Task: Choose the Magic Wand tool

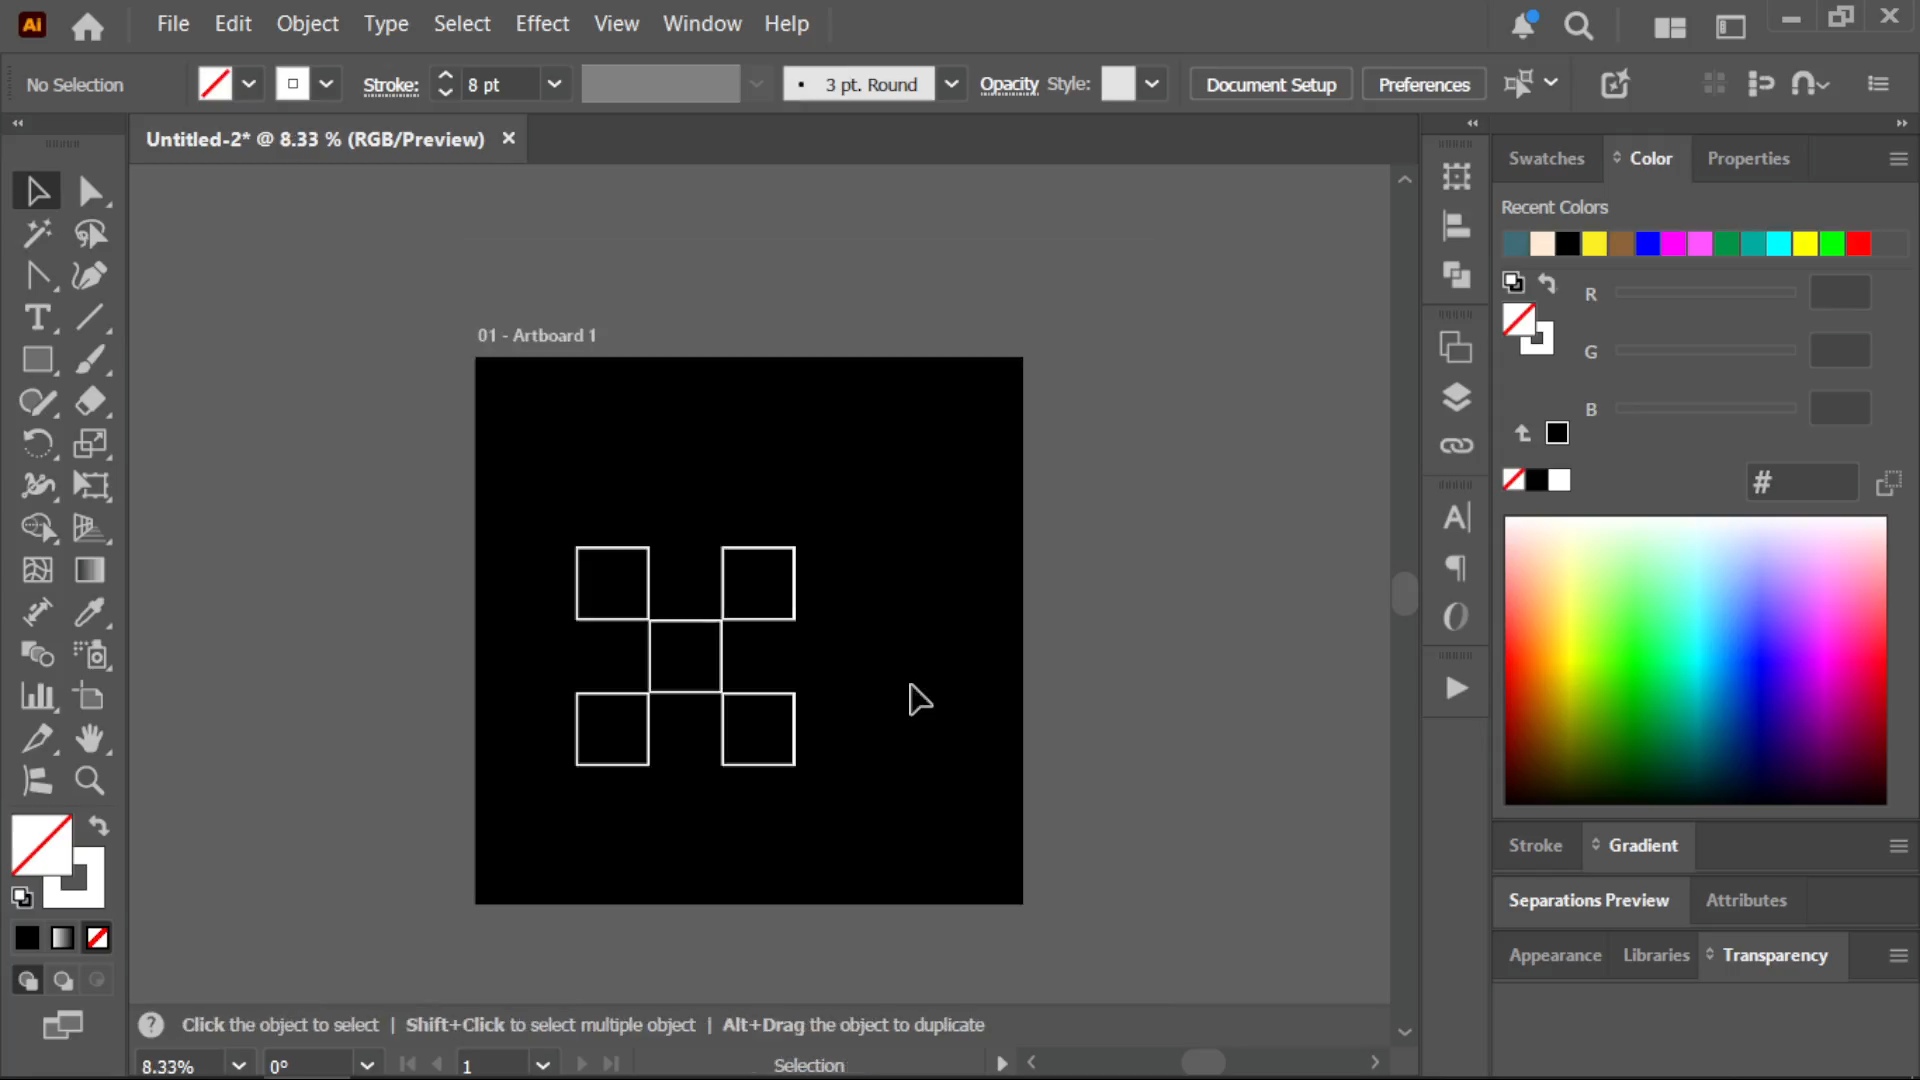Action: click(x=37, y=234)
